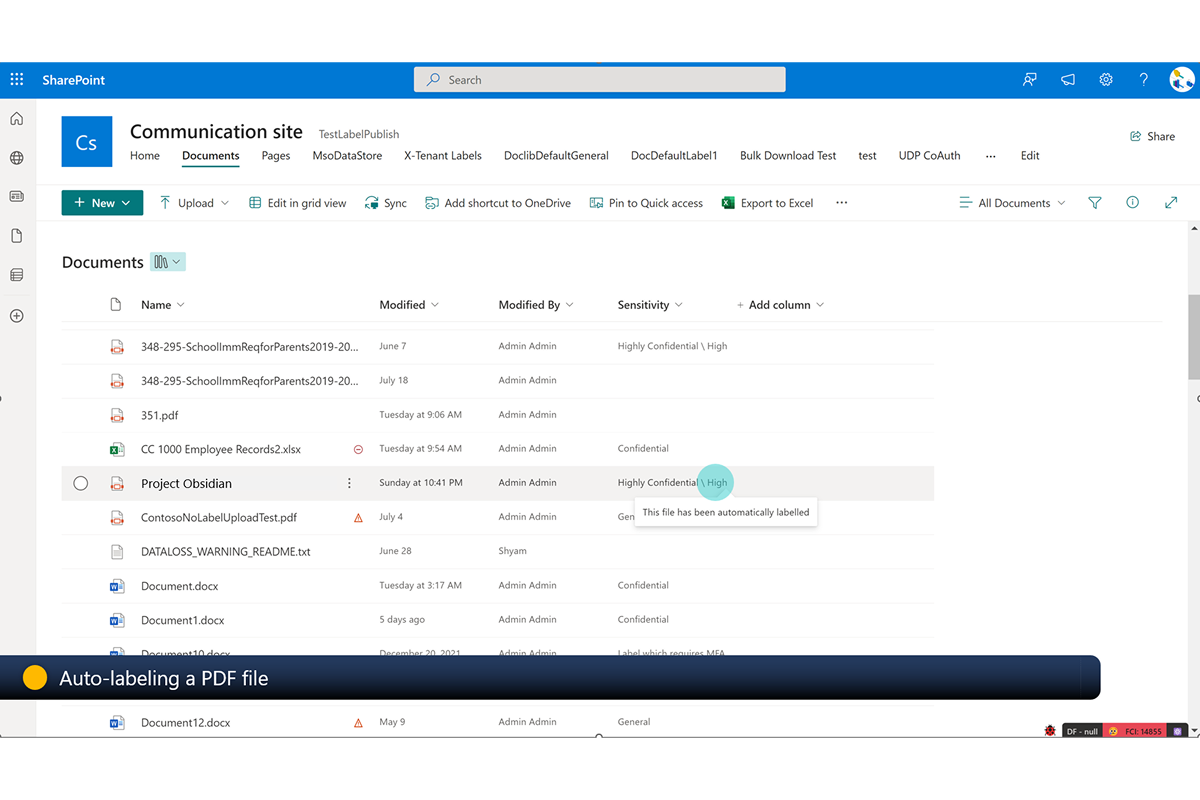Switch to the Pages navigation tab
The image size is (1200, 800).
point(276,156)
